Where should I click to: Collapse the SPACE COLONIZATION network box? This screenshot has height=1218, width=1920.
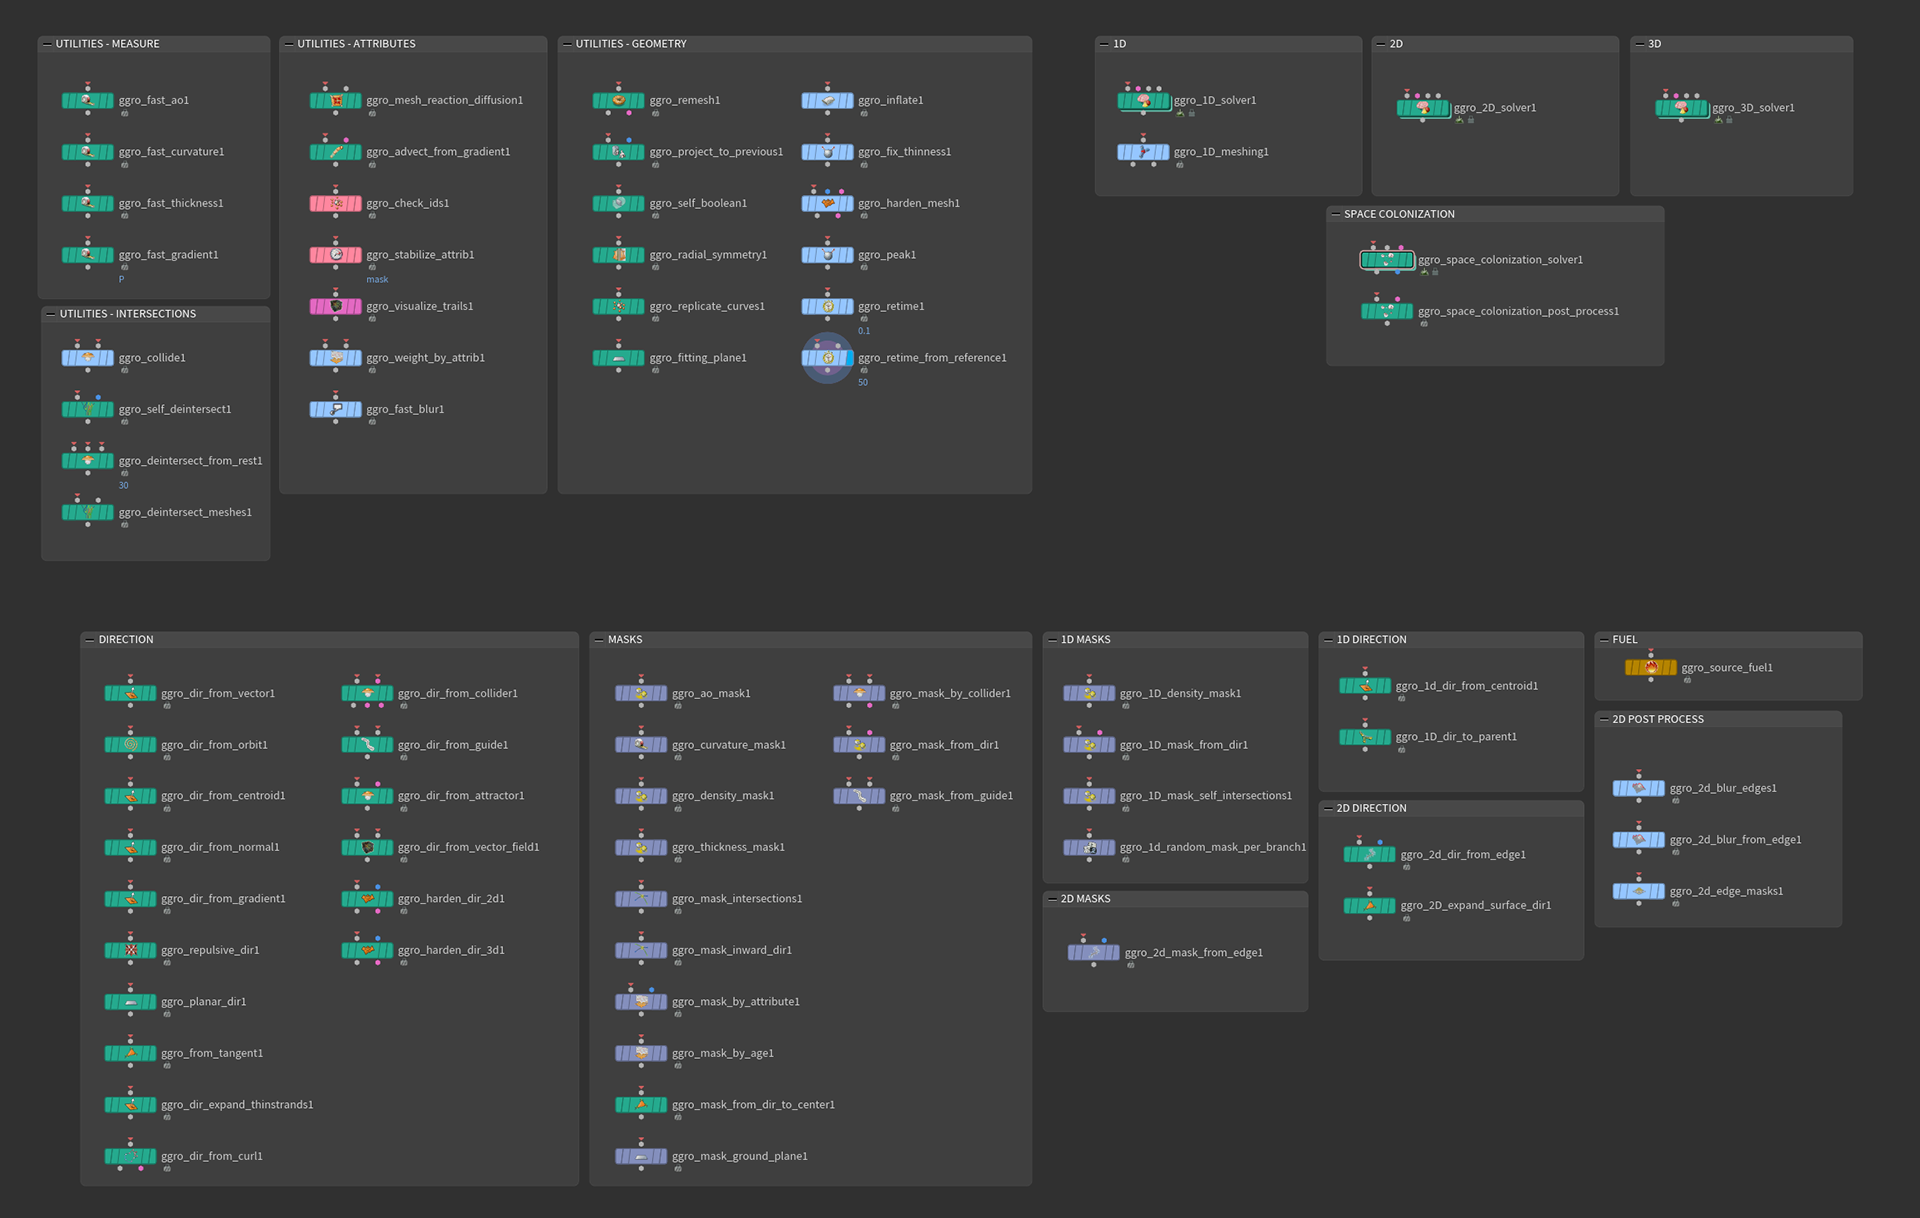click(1336, 214)
